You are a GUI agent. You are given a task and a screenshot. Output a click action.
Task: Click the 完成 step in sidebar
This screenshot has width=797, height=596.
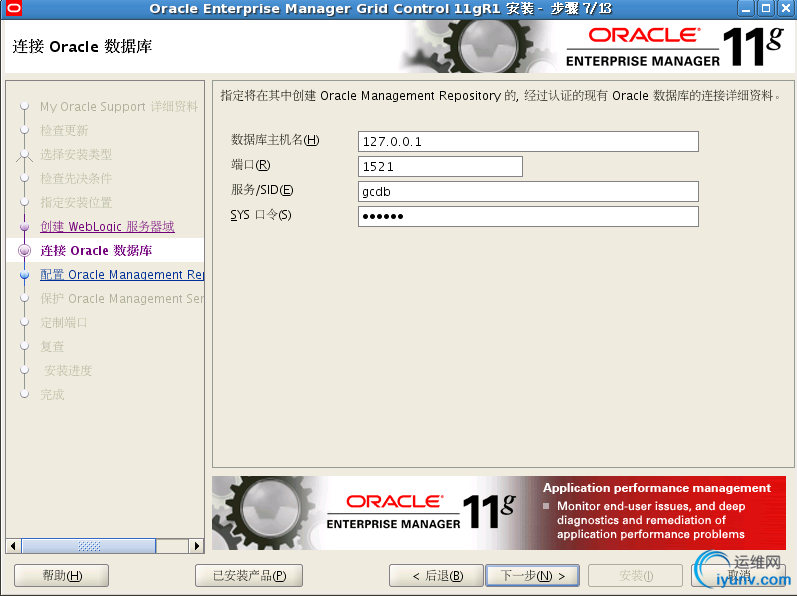52,395
